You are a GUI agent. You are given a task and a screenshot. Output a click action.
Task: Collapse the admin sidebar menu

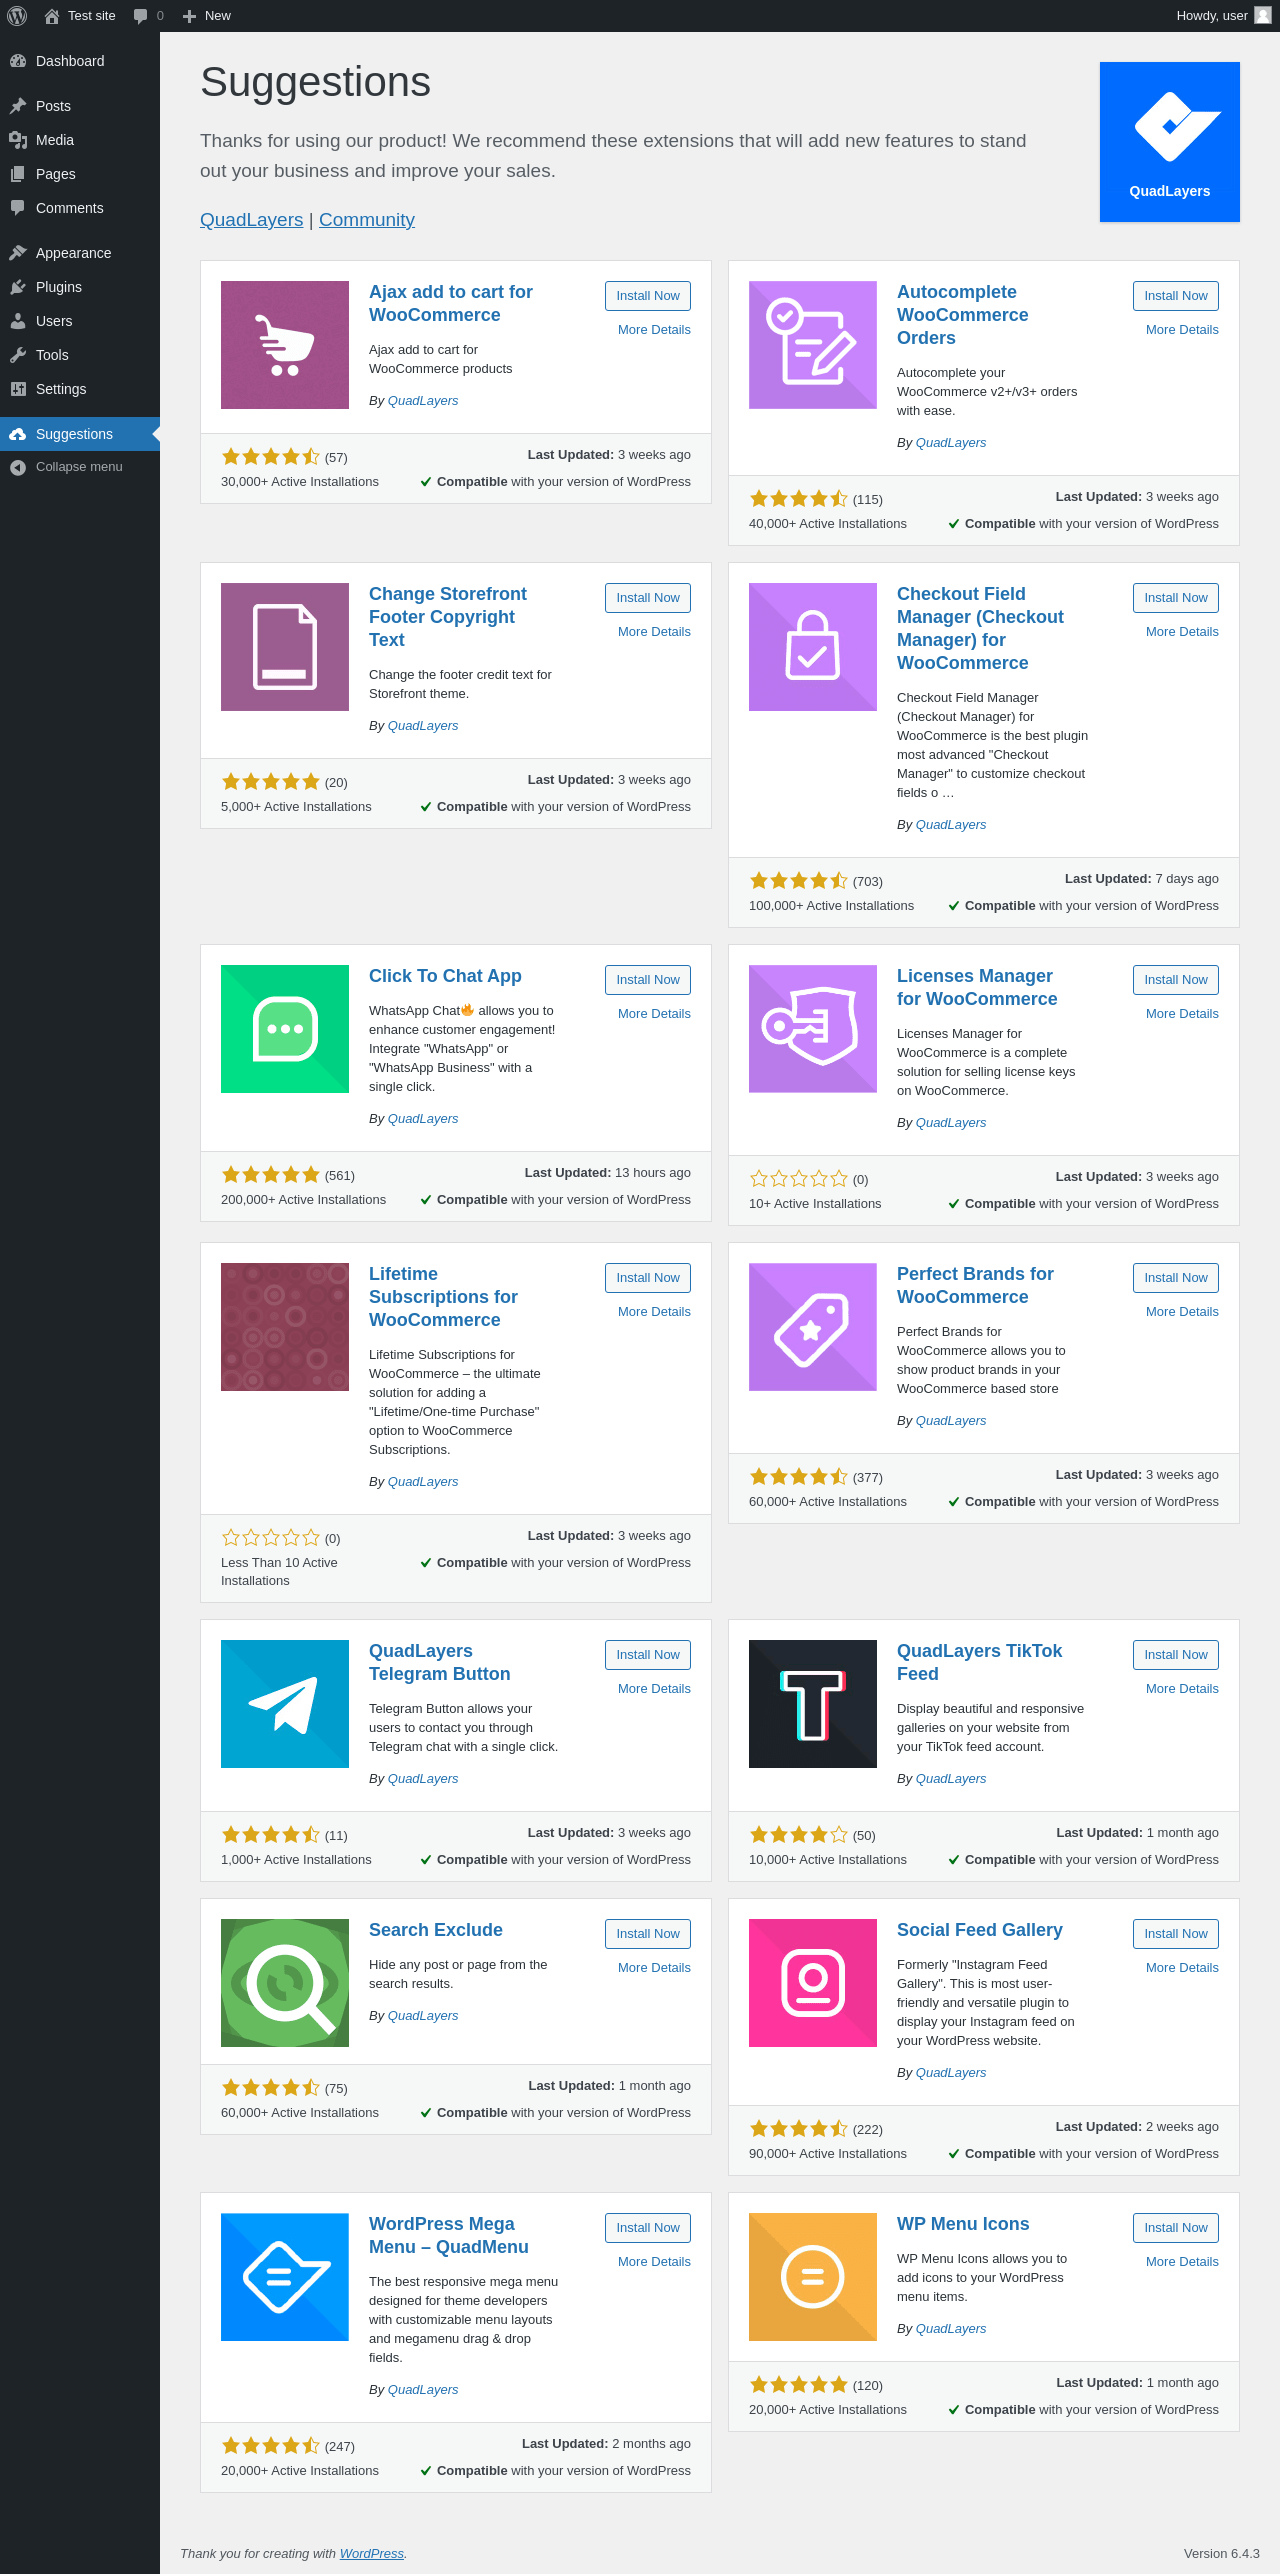78,467
